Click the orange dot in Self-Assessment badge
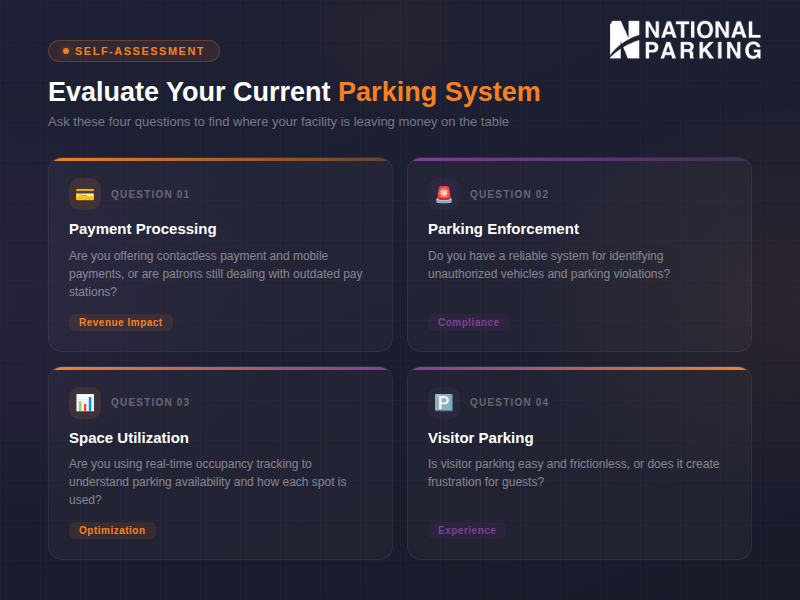 point(66,51)
